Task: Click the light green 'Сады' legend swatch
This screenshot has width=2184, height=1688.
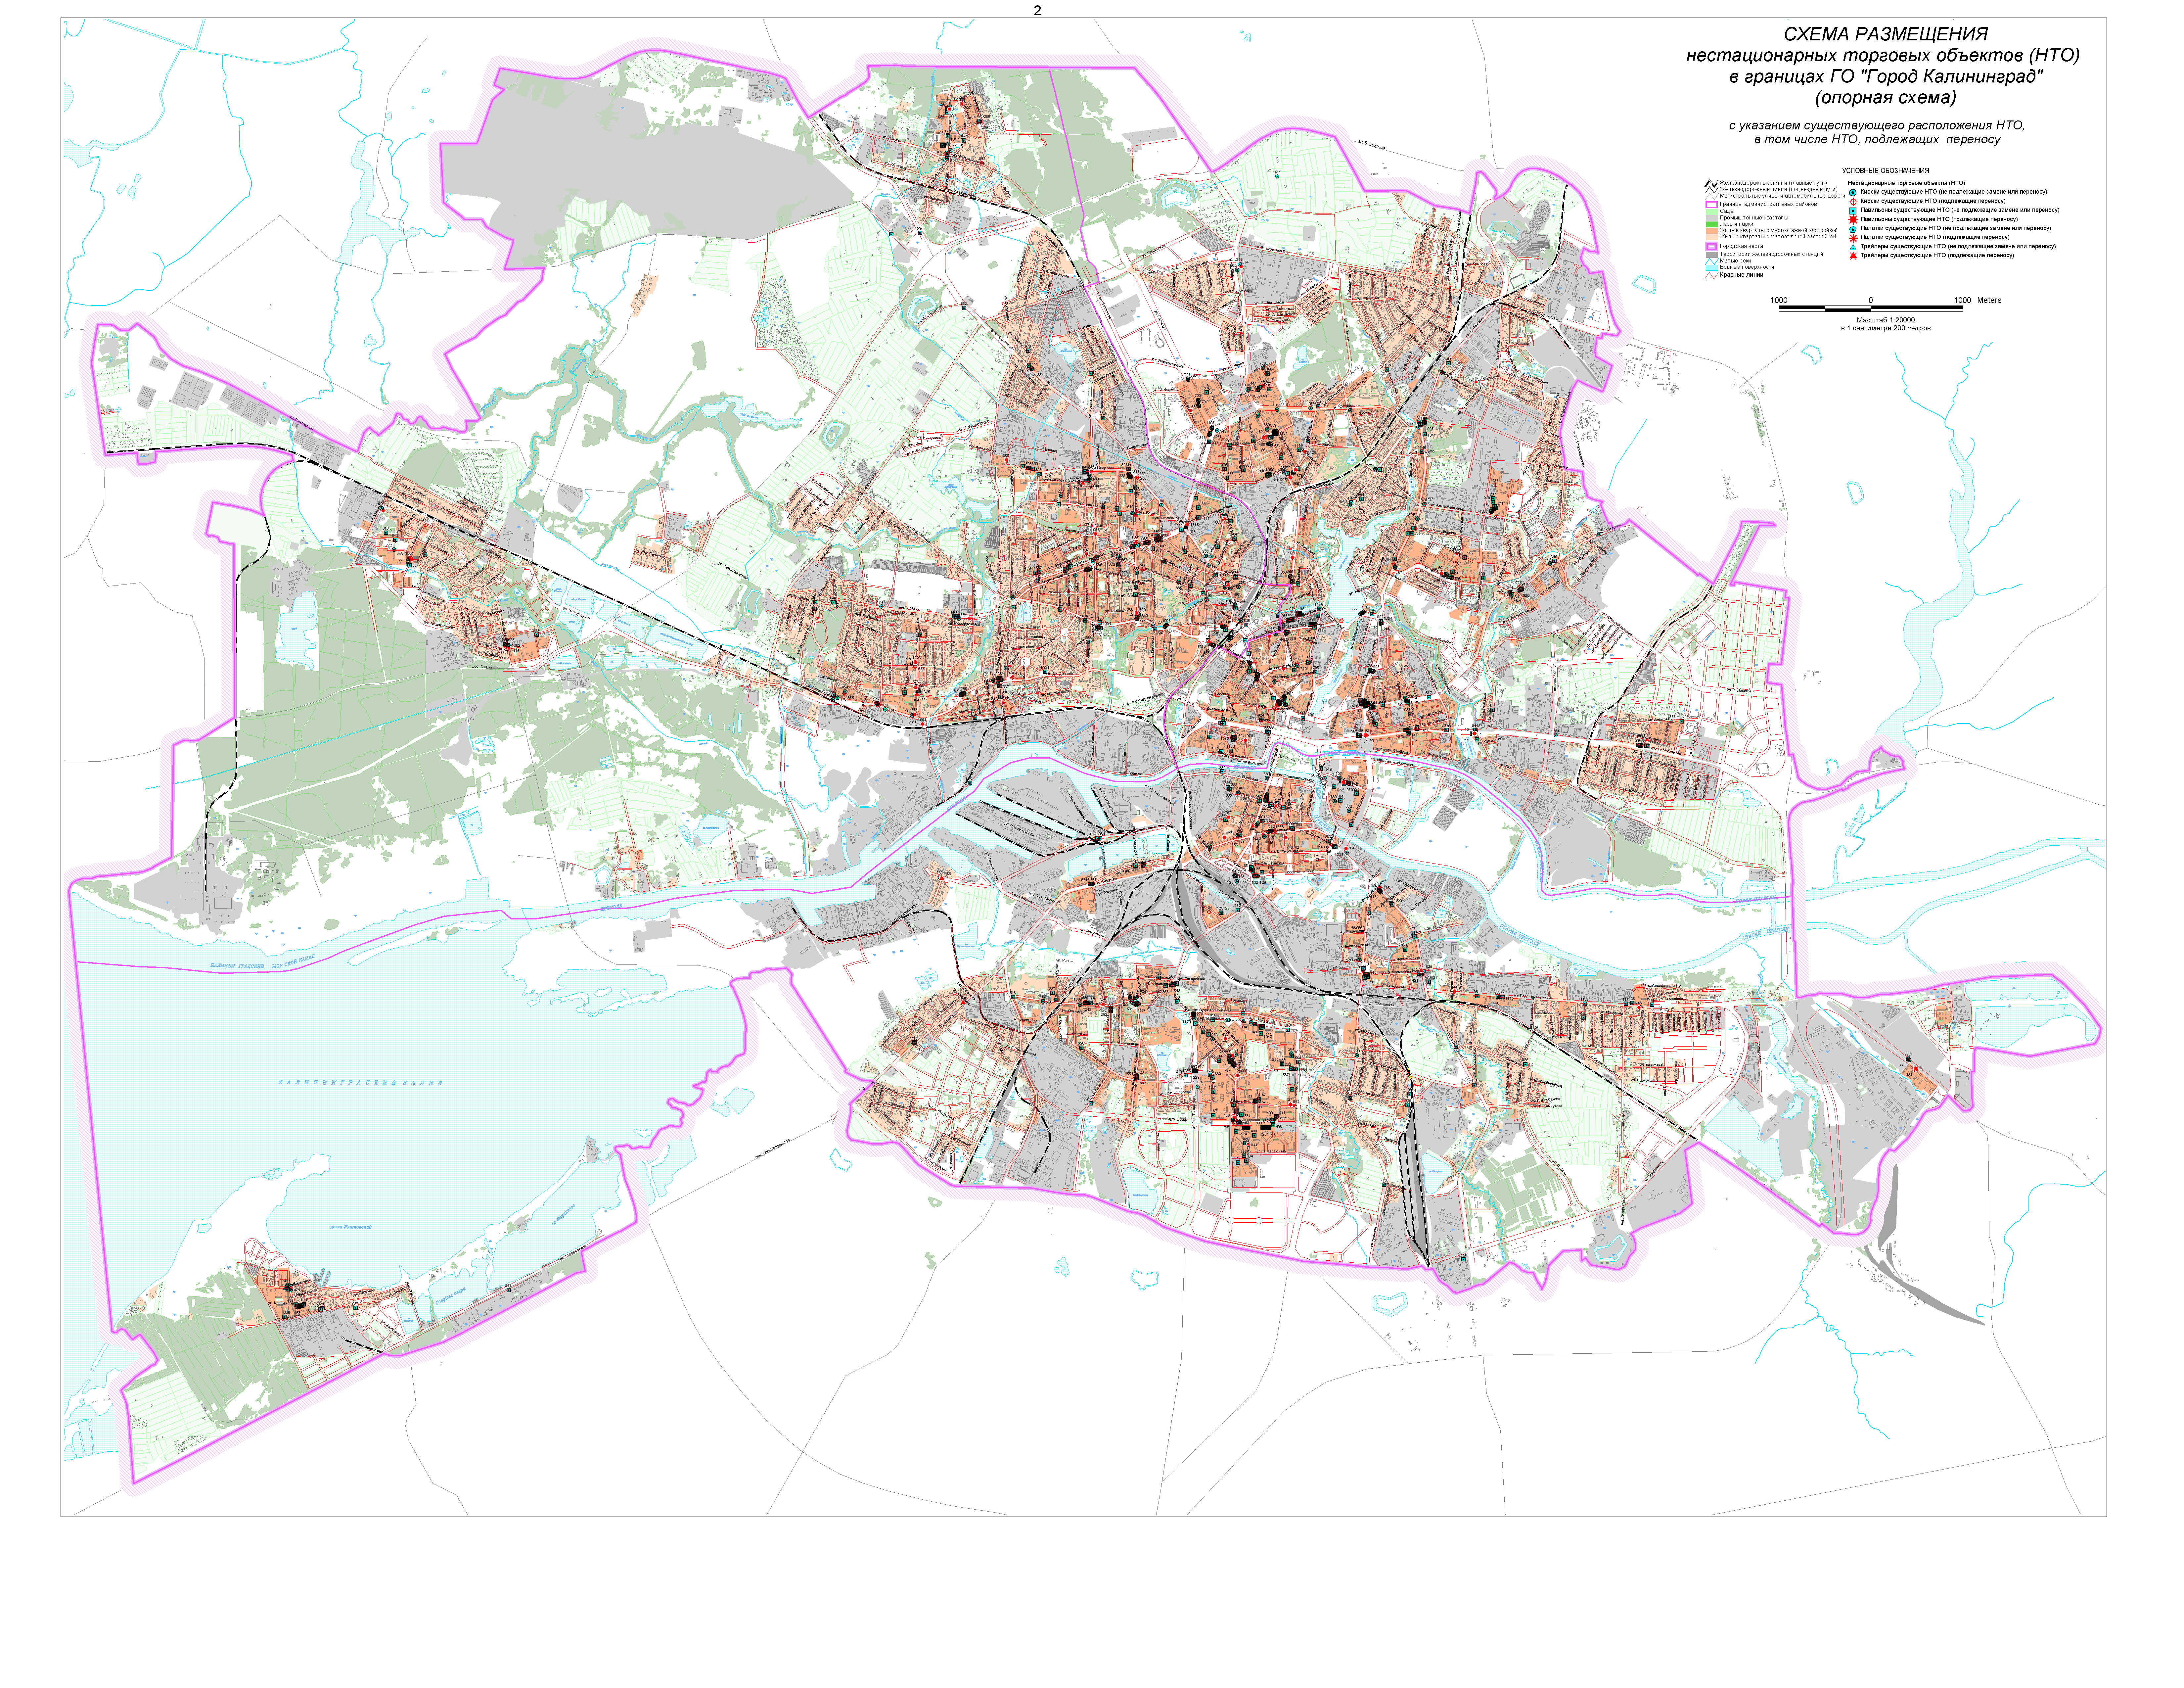Action: [x=1712, y=212]
